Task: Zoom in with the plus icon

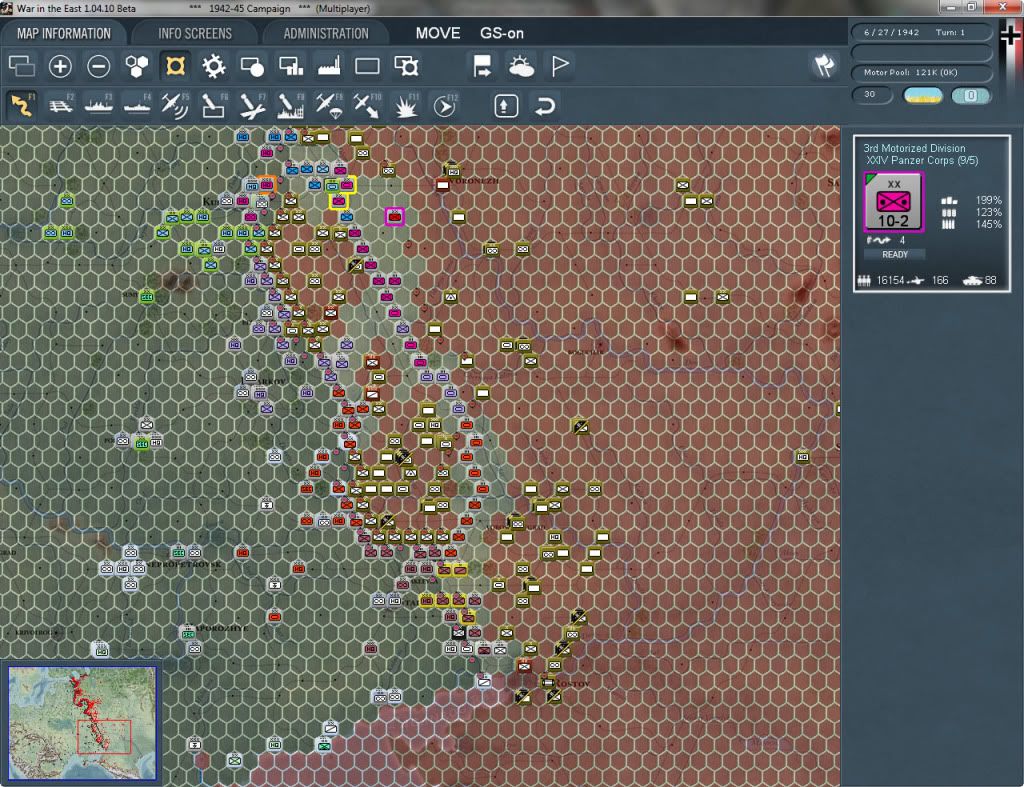Action: click(60, 66)
